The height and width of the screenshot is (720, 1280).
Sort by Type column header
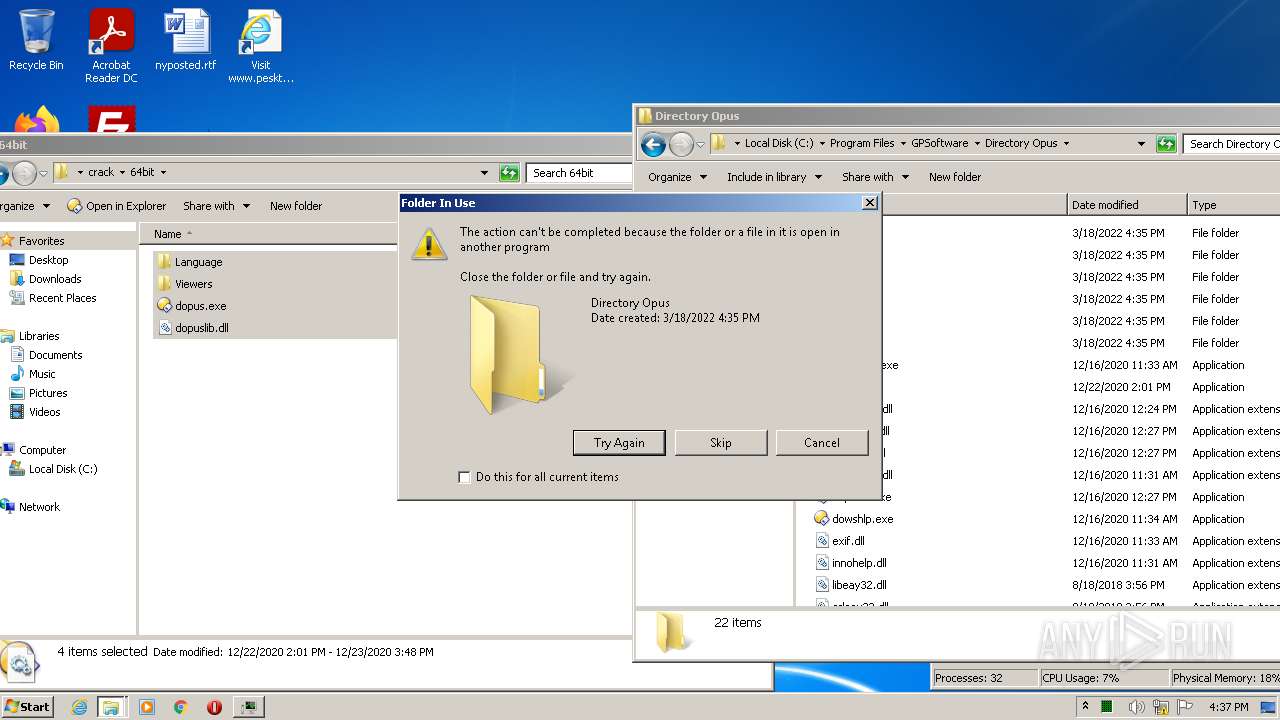1234,205
